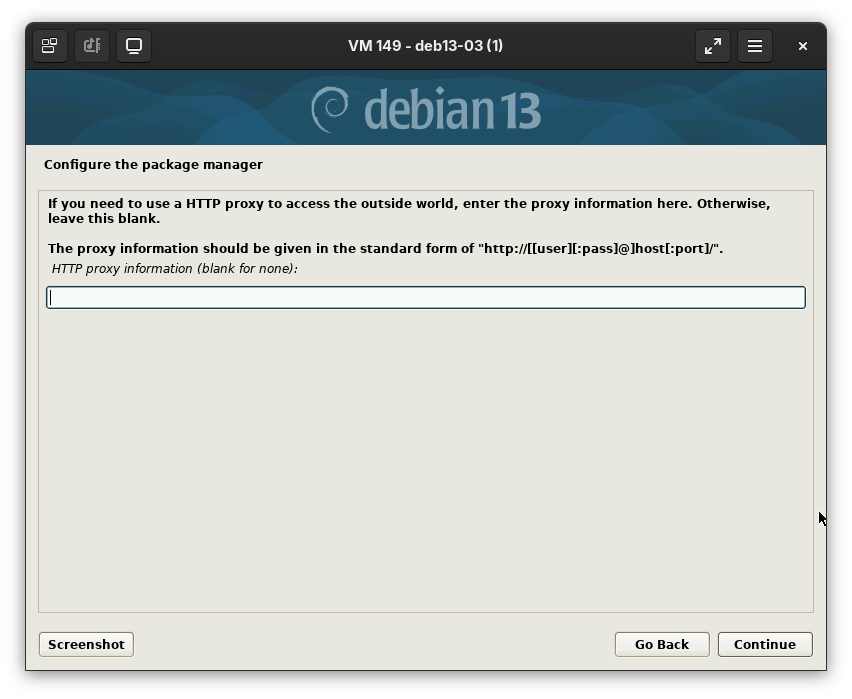Close the VM 149 viewer window
This screenshot has height=699, width=852.
point(802,46)
